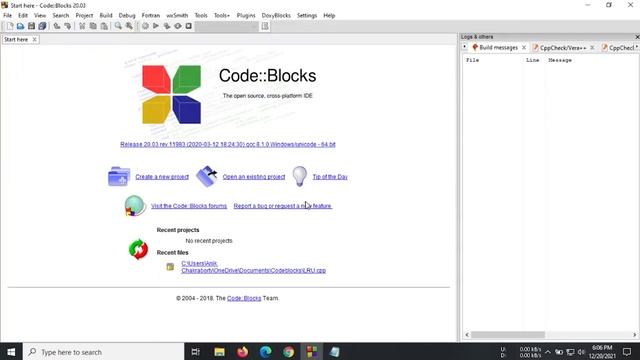Open the Project menu

point(84,16)
